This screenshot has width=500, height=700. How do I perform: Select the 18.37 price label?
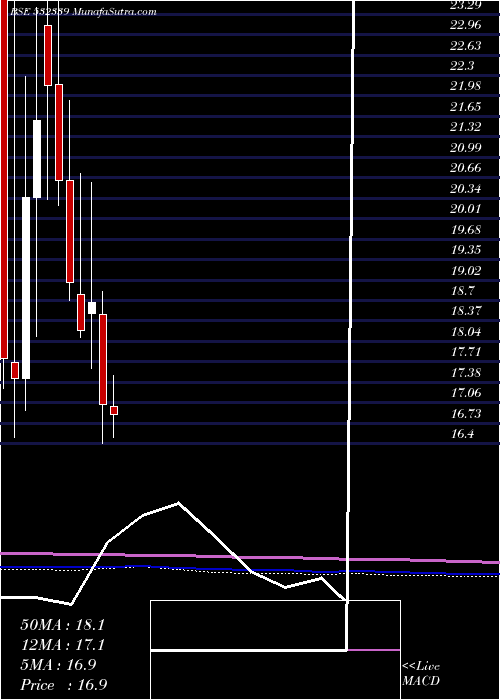pyautogui.click(x=466, y=311)
